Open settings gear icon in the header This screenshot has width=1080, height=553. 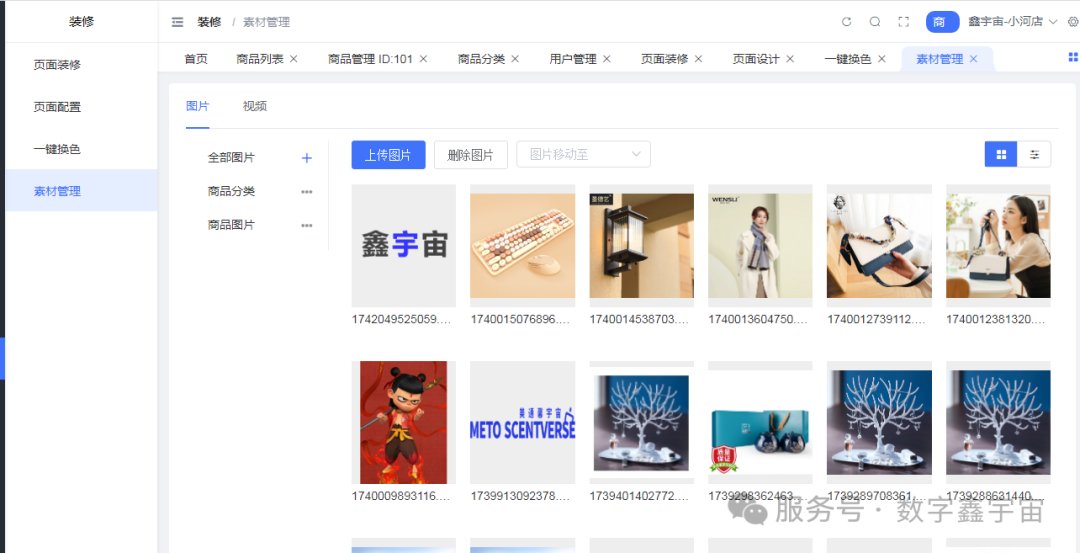[1073, 22]
